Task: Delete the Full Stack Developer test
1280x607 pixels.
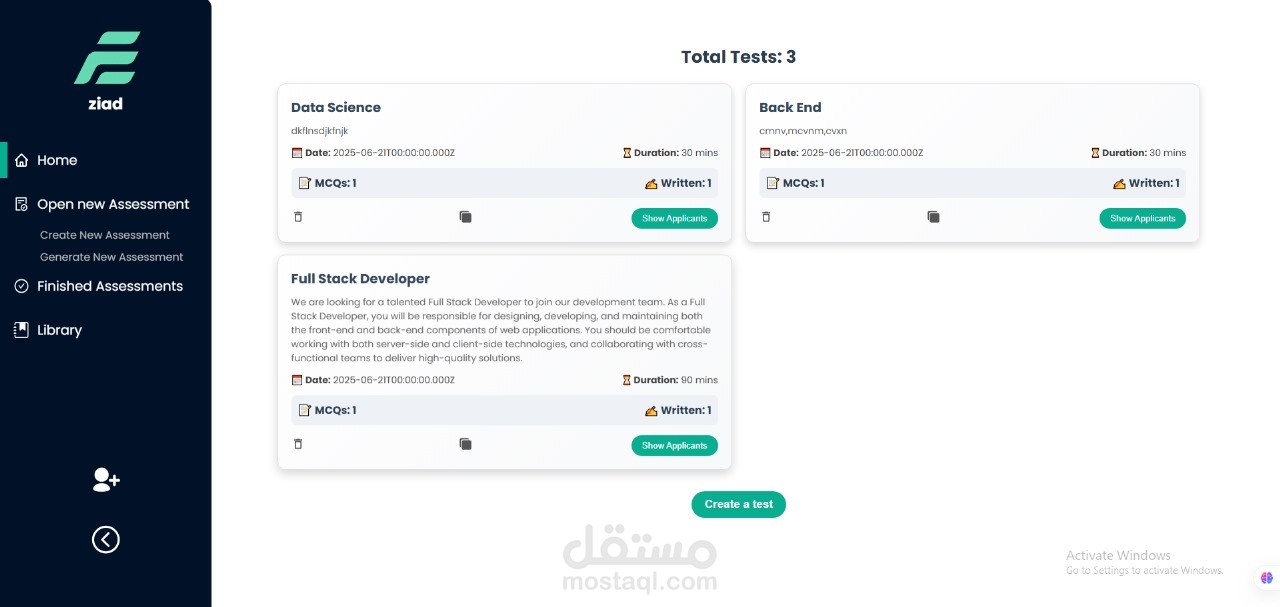Action: 298,444
